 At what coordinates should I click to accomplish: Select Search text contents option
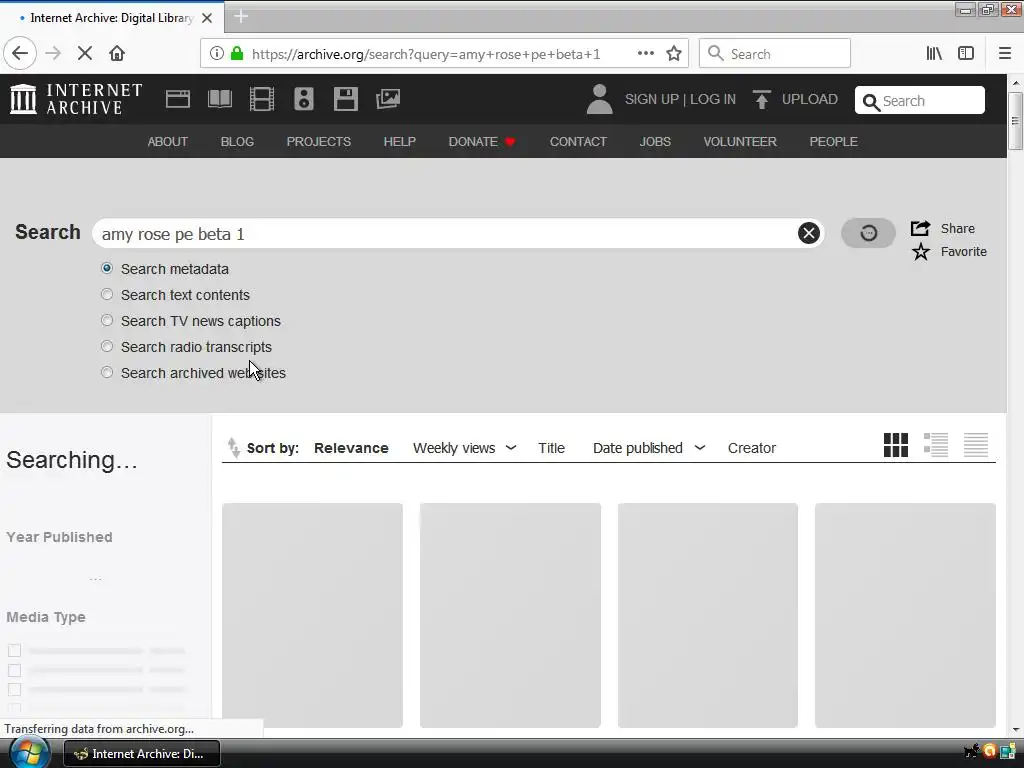(x=107, y=295)
